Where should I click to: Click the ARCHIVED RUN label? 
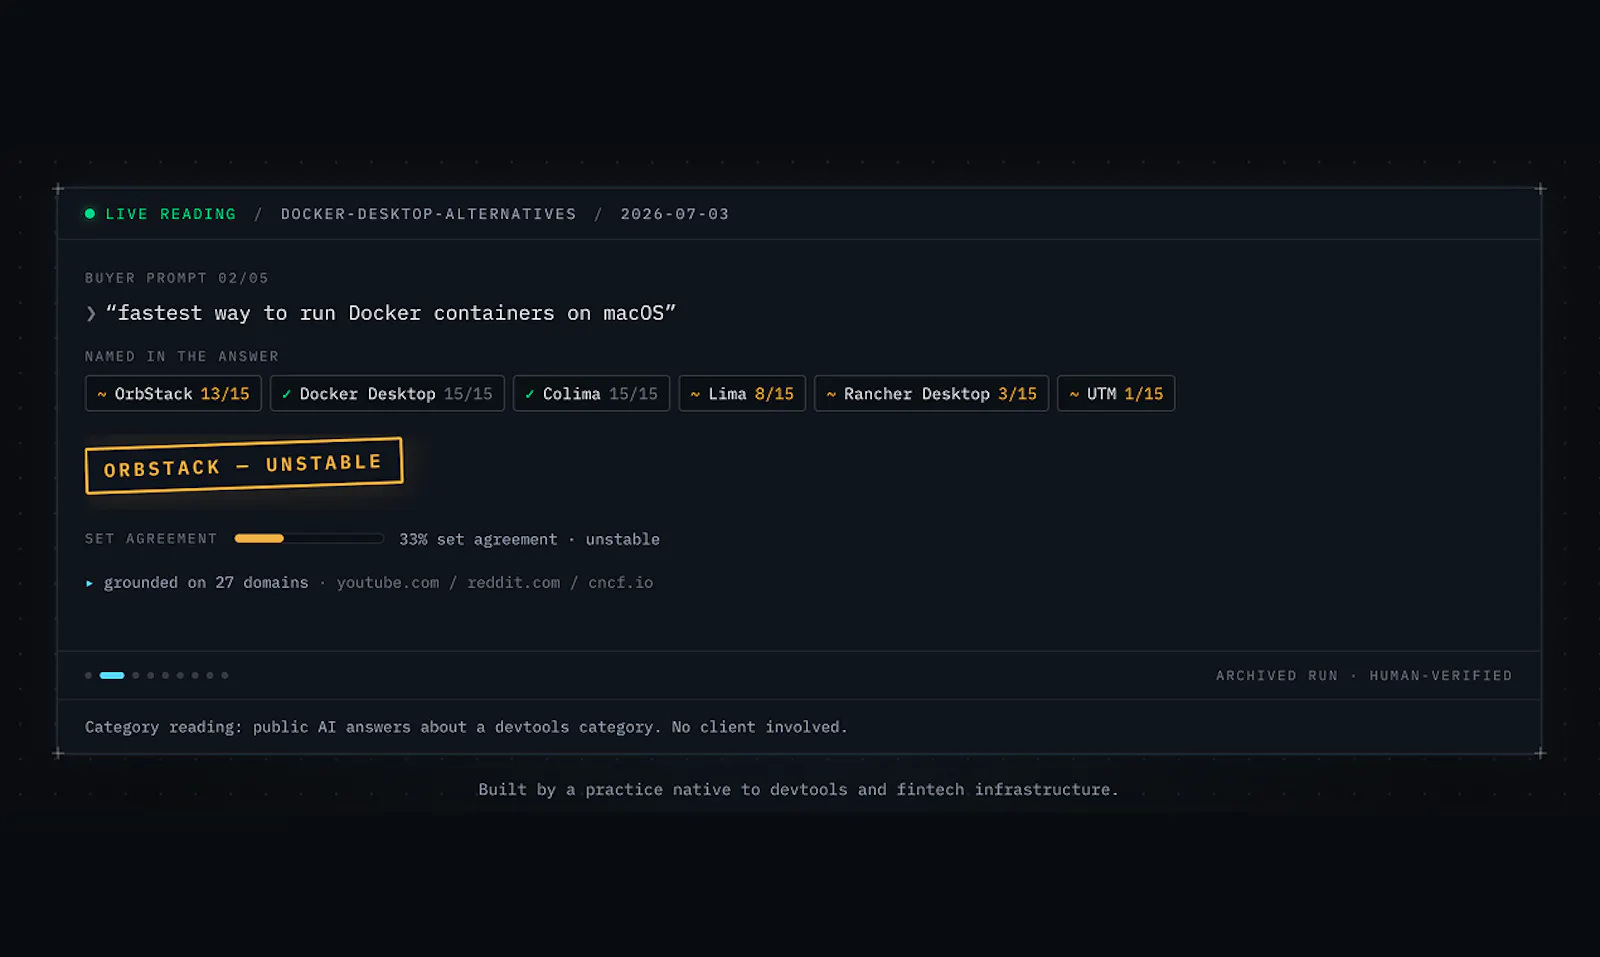click(x=1277, y=676)
